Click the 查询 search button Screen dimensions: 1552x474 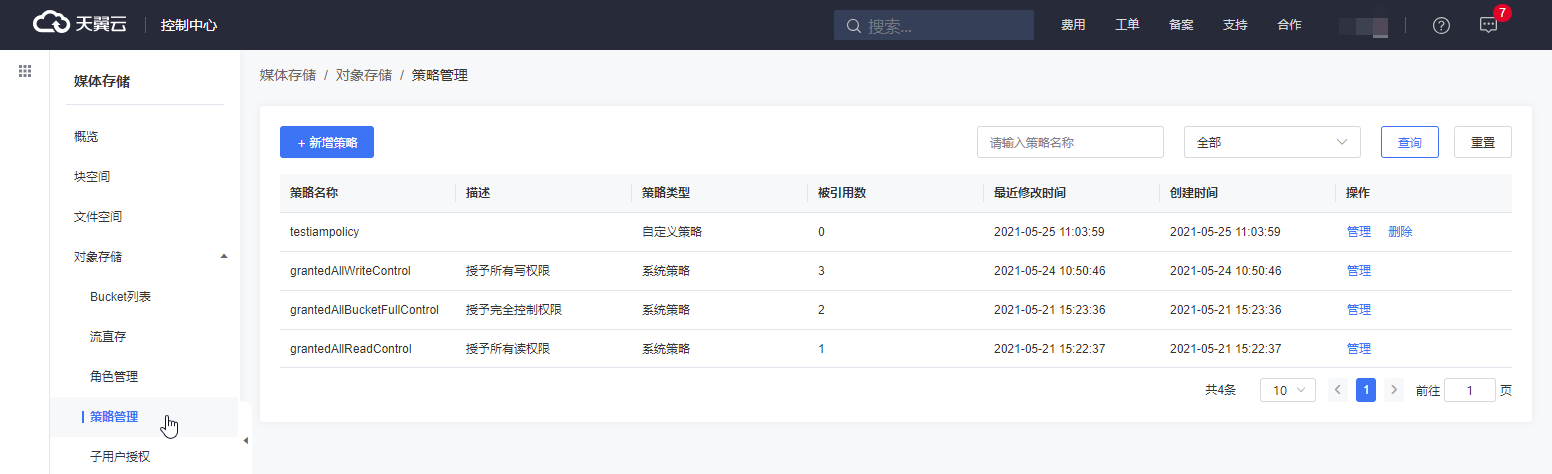[x=1409, y=142]
